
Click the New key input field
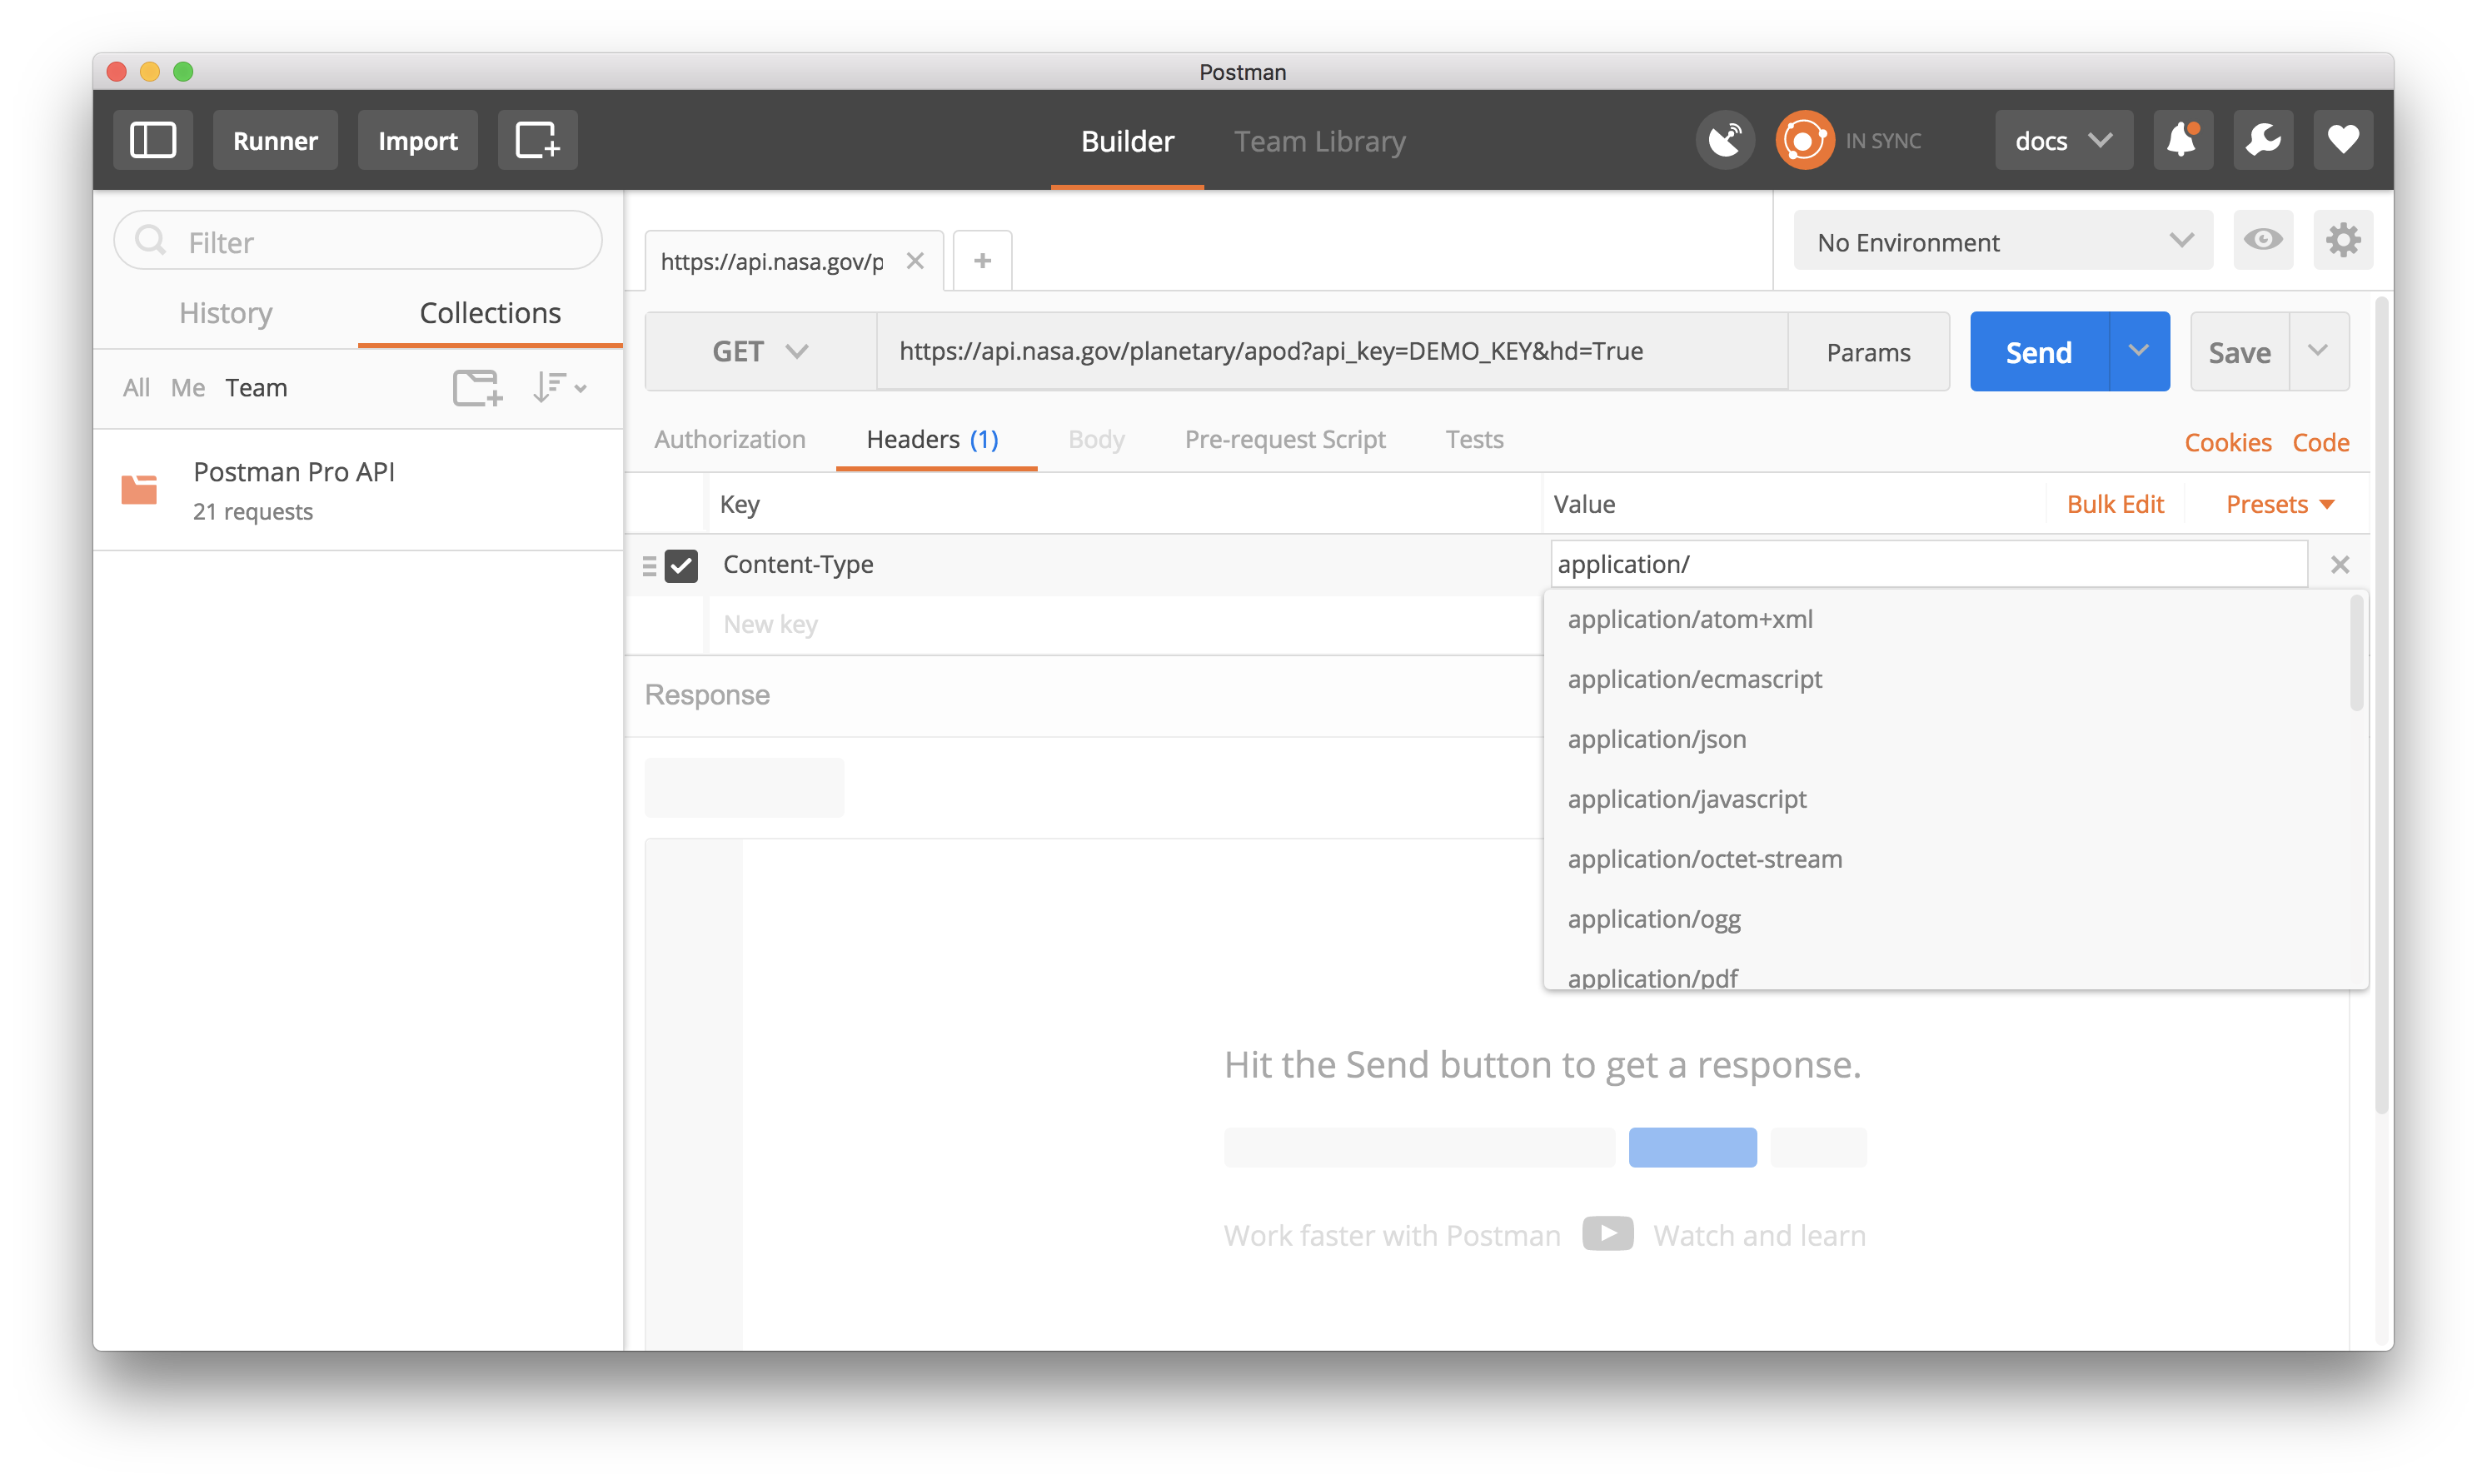[x=1125, y=624]
